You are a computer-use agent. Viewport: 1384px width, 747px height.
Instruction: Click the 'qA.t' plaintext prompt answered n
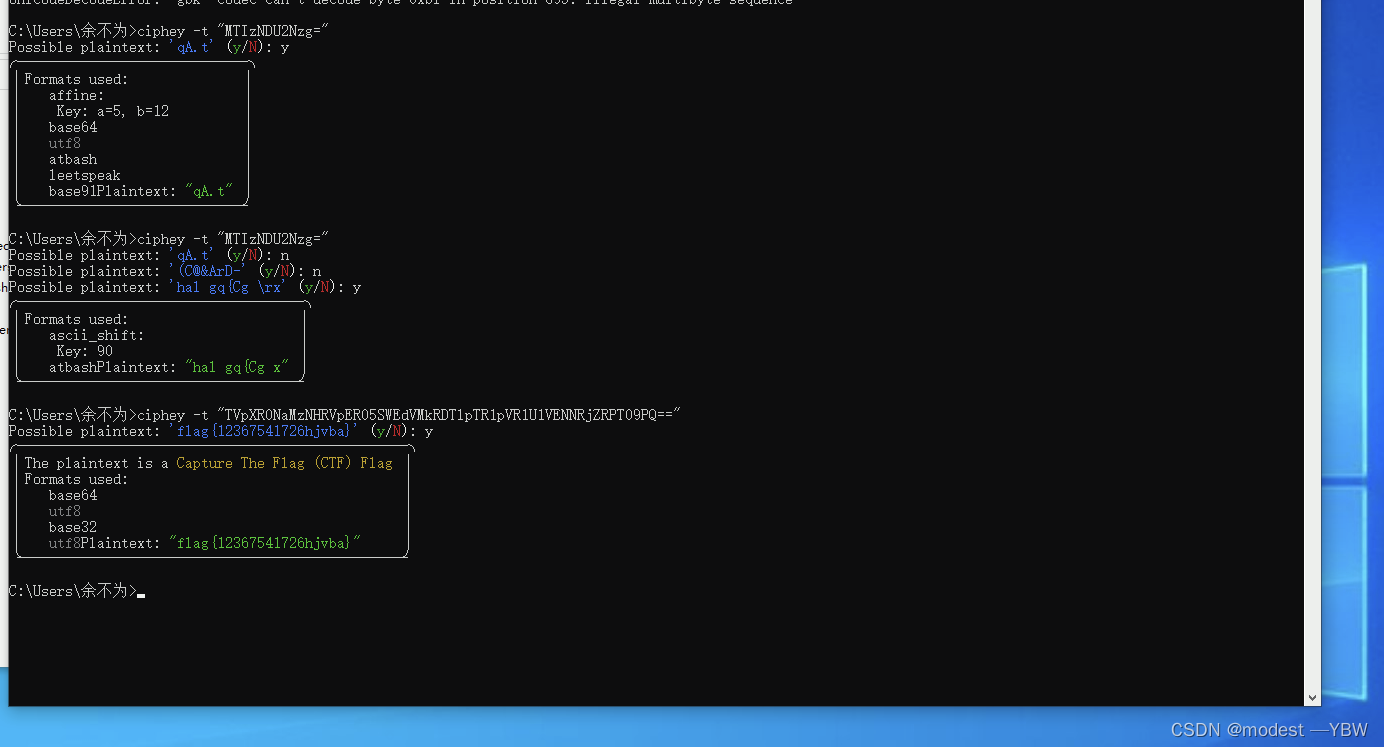point(149,255)
